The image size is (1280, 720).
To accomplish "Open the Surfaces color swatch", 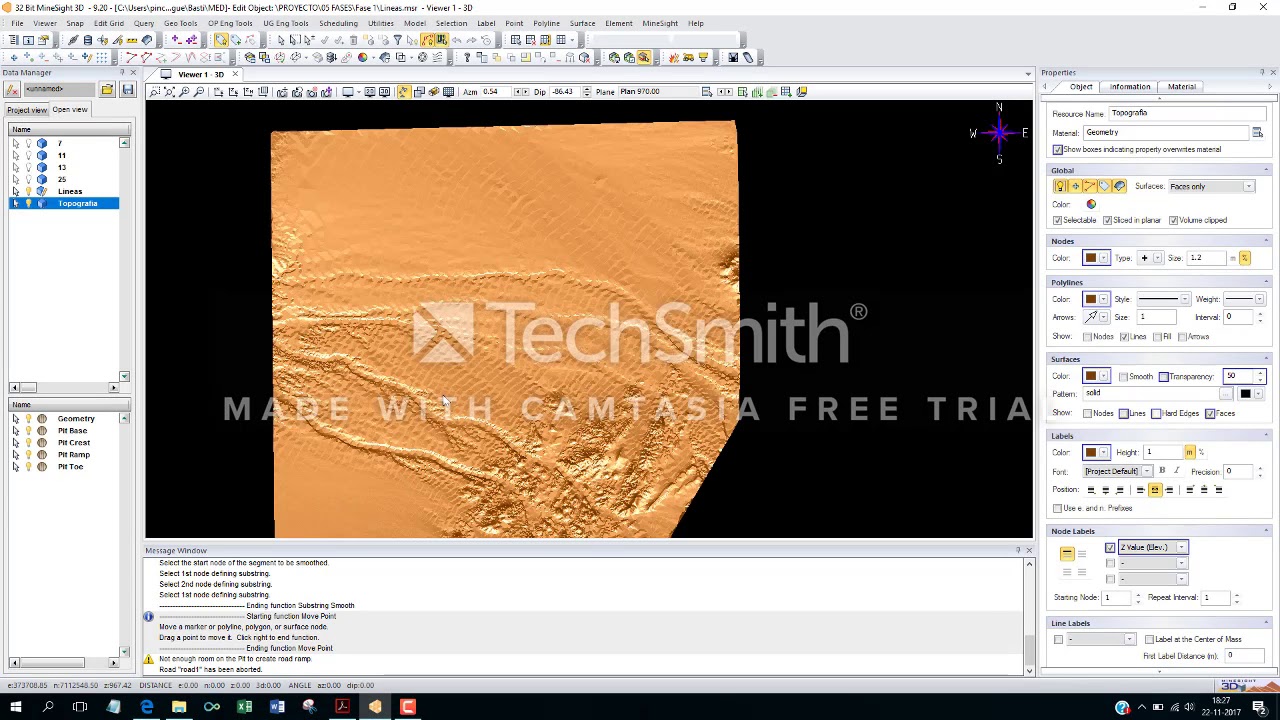I will tap(1096, 377).
